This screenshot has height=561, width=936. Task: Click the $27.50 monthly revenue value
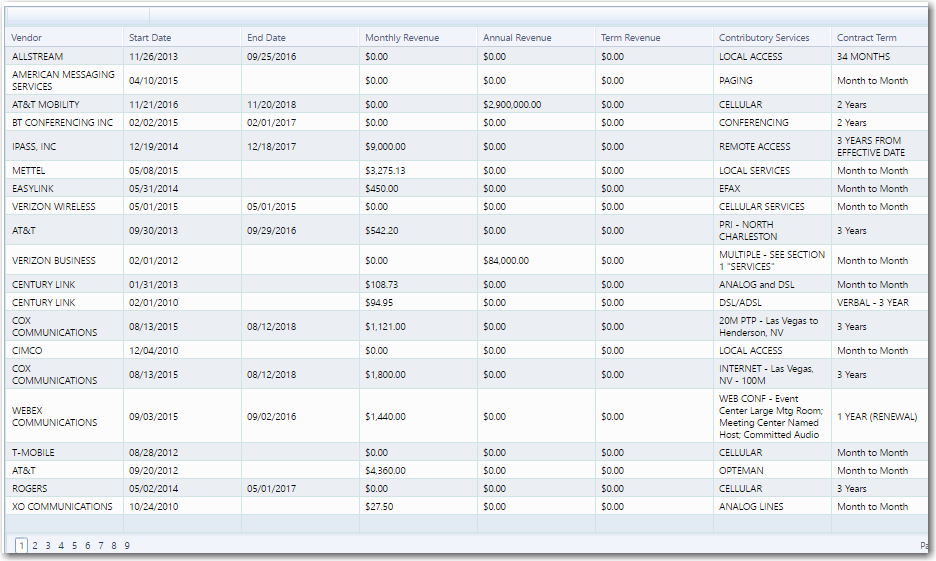(379, 506)
